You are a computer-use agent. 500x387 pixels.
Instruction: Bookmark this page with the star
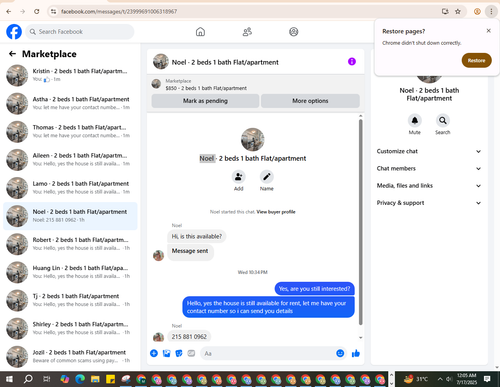click(x=458, y=11)
